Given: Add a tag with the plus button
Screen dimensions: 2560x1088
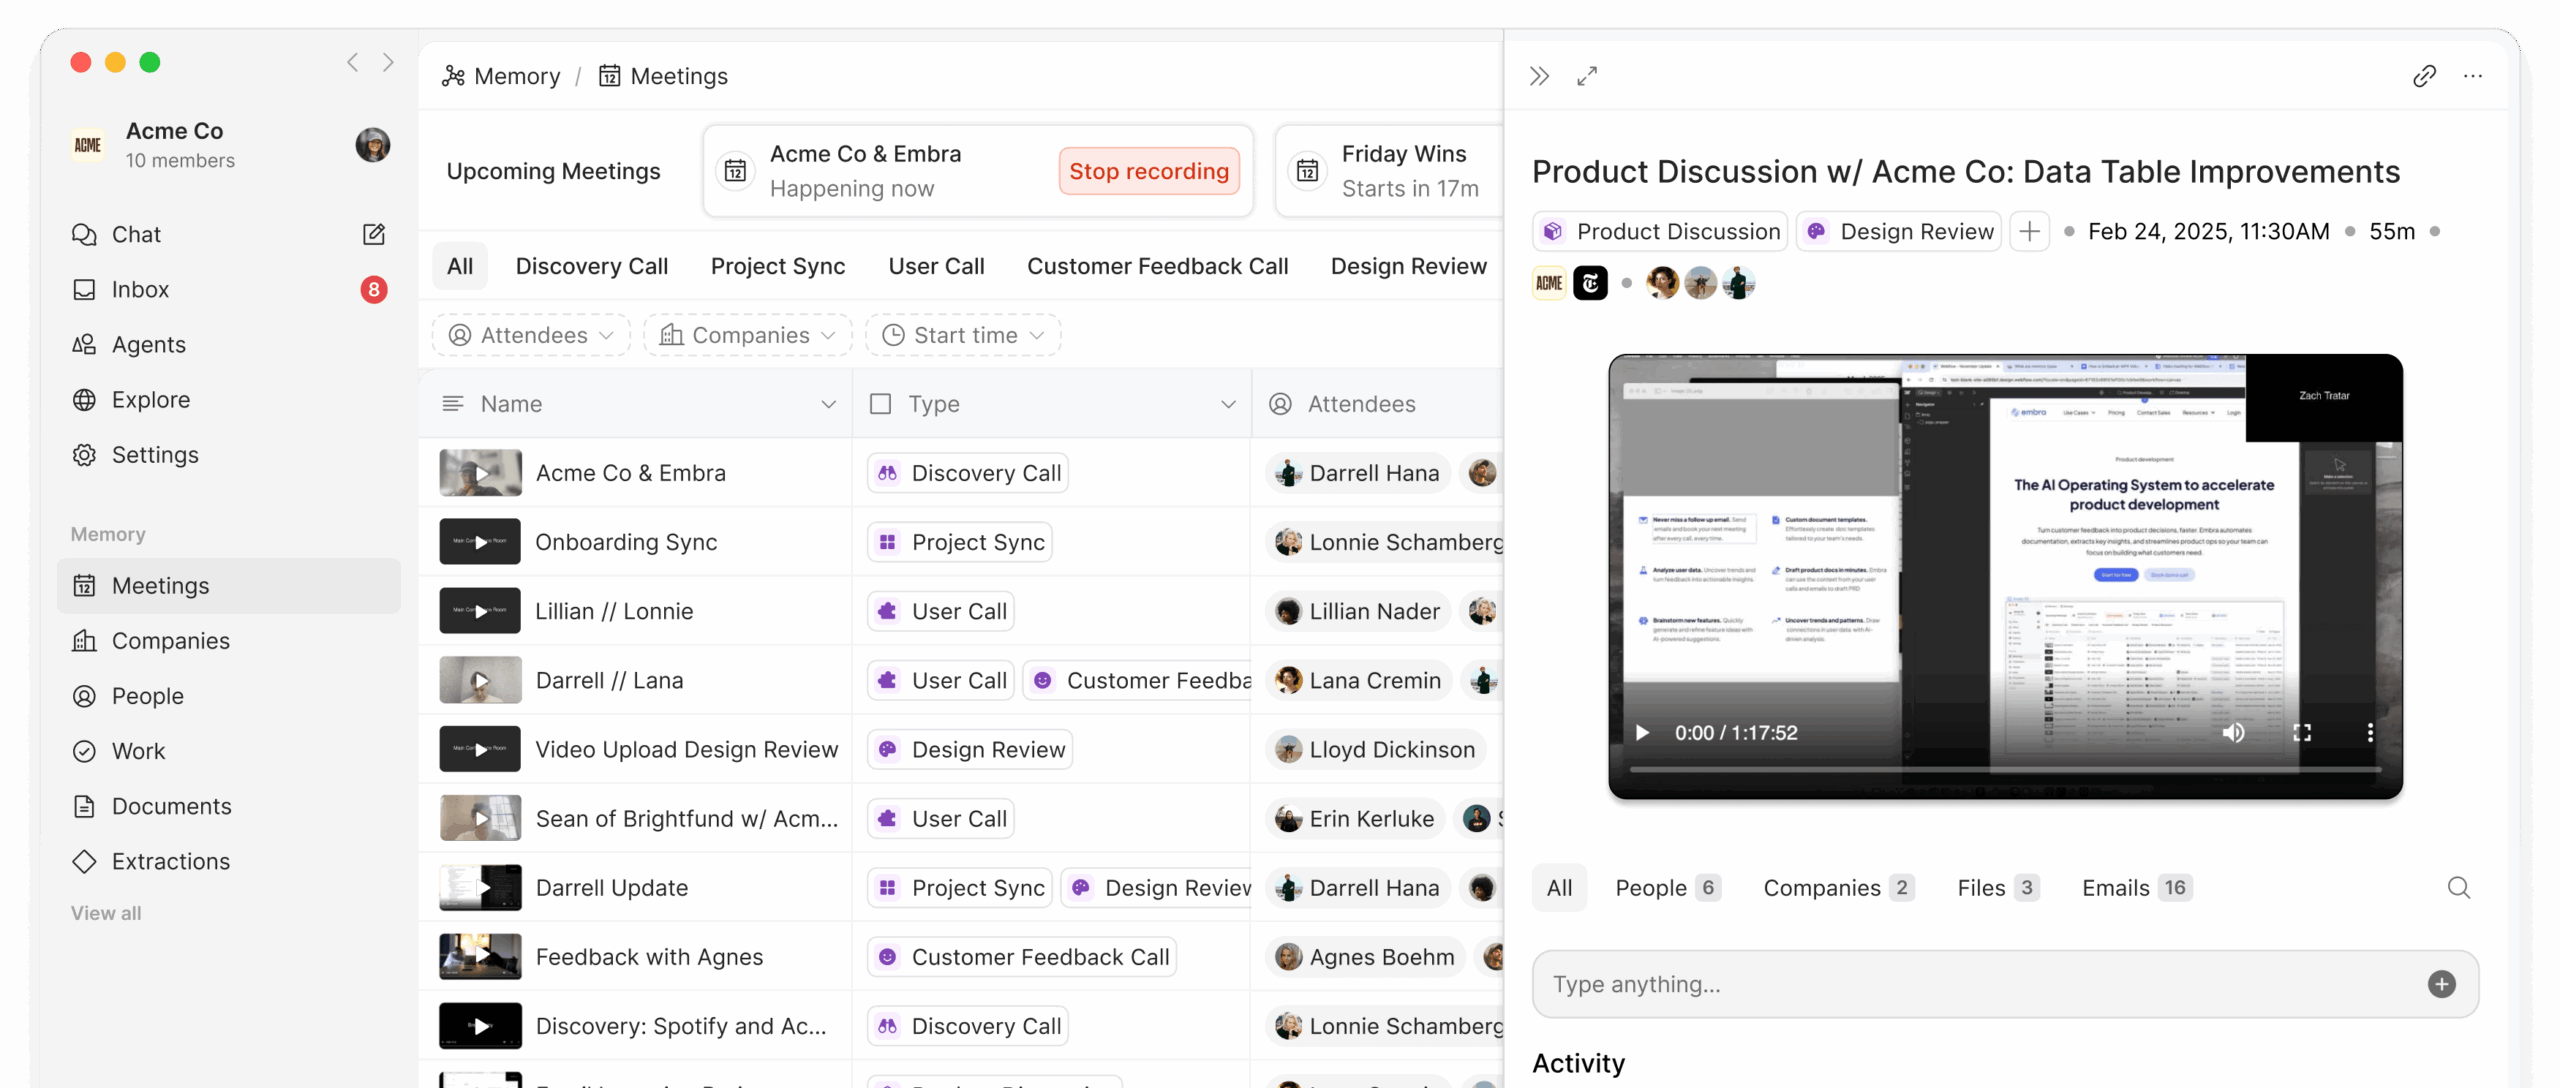Looking at the screenshot, I should pos(2029,232).
